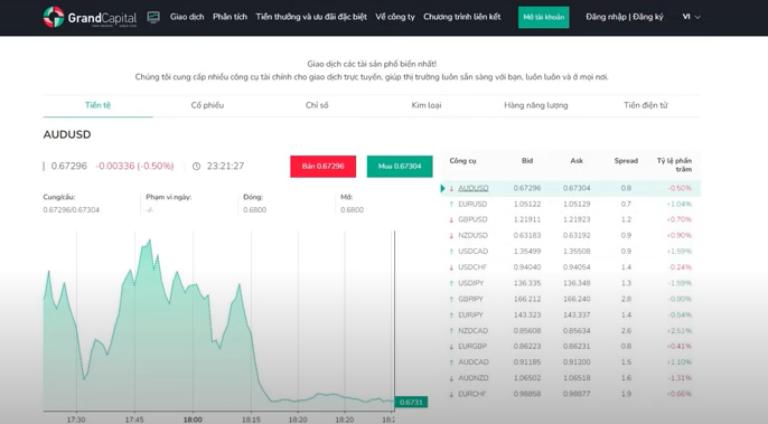Image resolution: width=768 pixels, height=424 pixels.
Task: Click the red Bán 0.67296 button
Action: pyautogui.click(x=323, y=166)
